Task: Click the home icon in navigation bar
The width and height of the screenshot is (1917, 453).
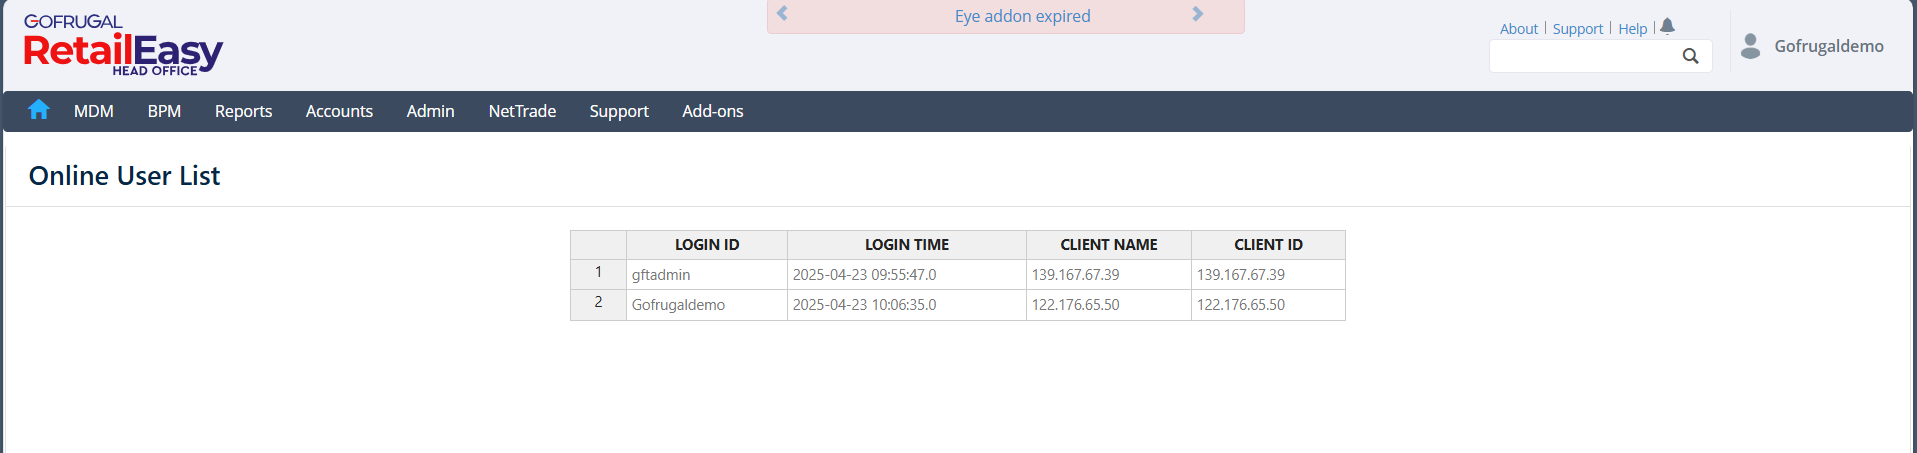Action: [x=39, y=110]
